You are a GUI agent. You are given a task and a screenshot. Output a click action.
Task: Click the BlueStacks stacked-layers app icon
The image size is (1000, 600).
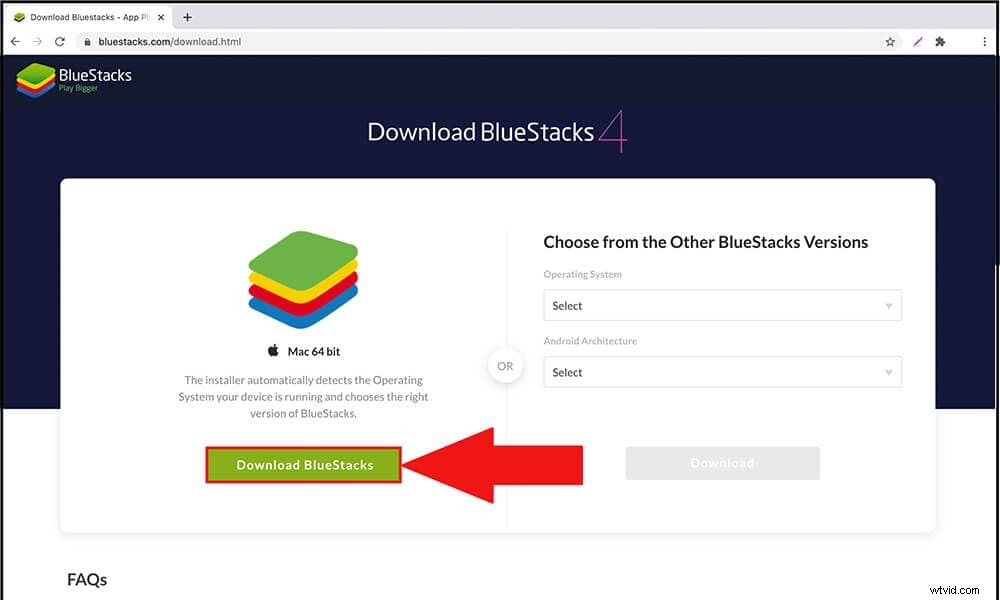[302, 280]
